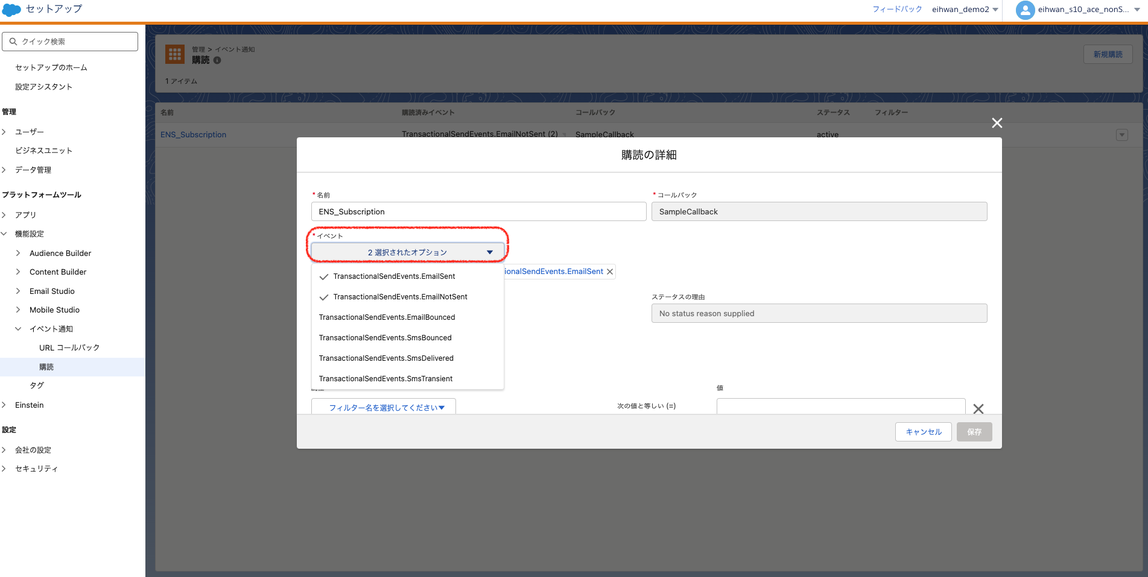Screen dimensions: 1148x577
Task: Focus the クイック検索 search box
Action: 70,42
